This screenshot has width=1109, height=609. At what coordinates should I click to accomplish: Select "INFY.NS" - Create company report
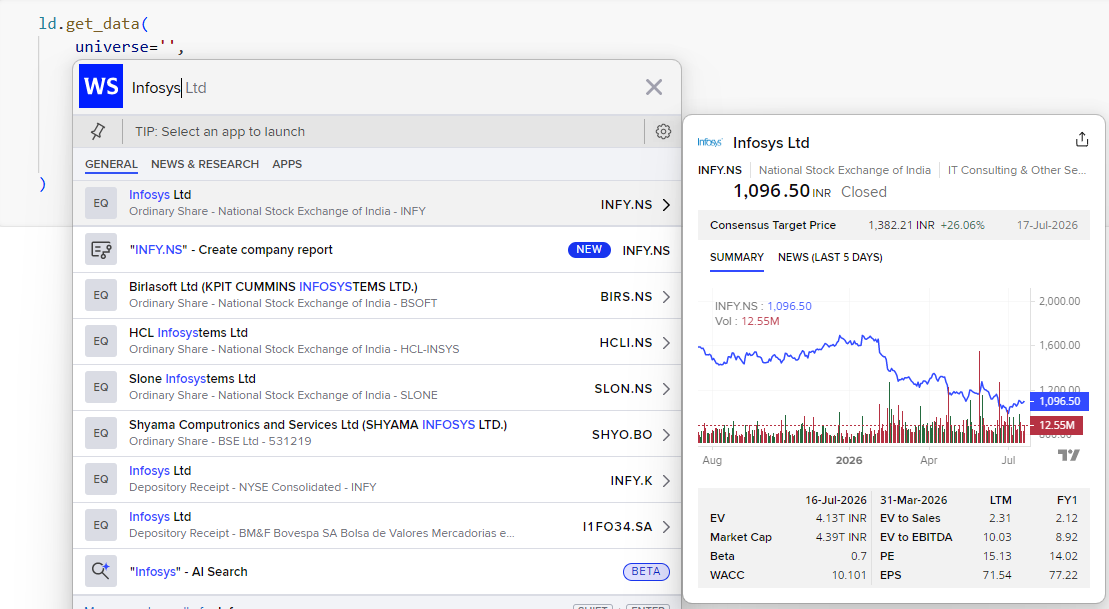[377, 250]
